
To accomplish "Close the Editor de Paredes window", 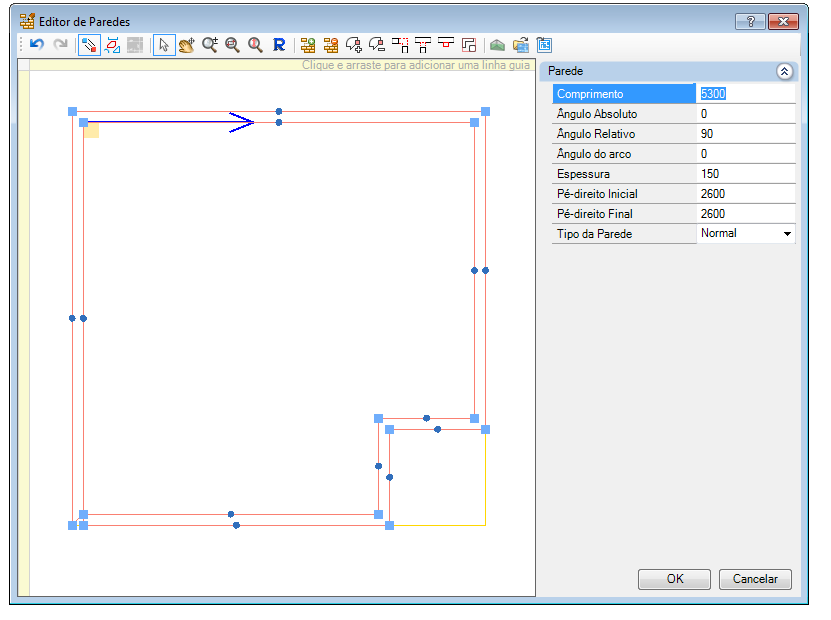I will (x=783, y=22).
